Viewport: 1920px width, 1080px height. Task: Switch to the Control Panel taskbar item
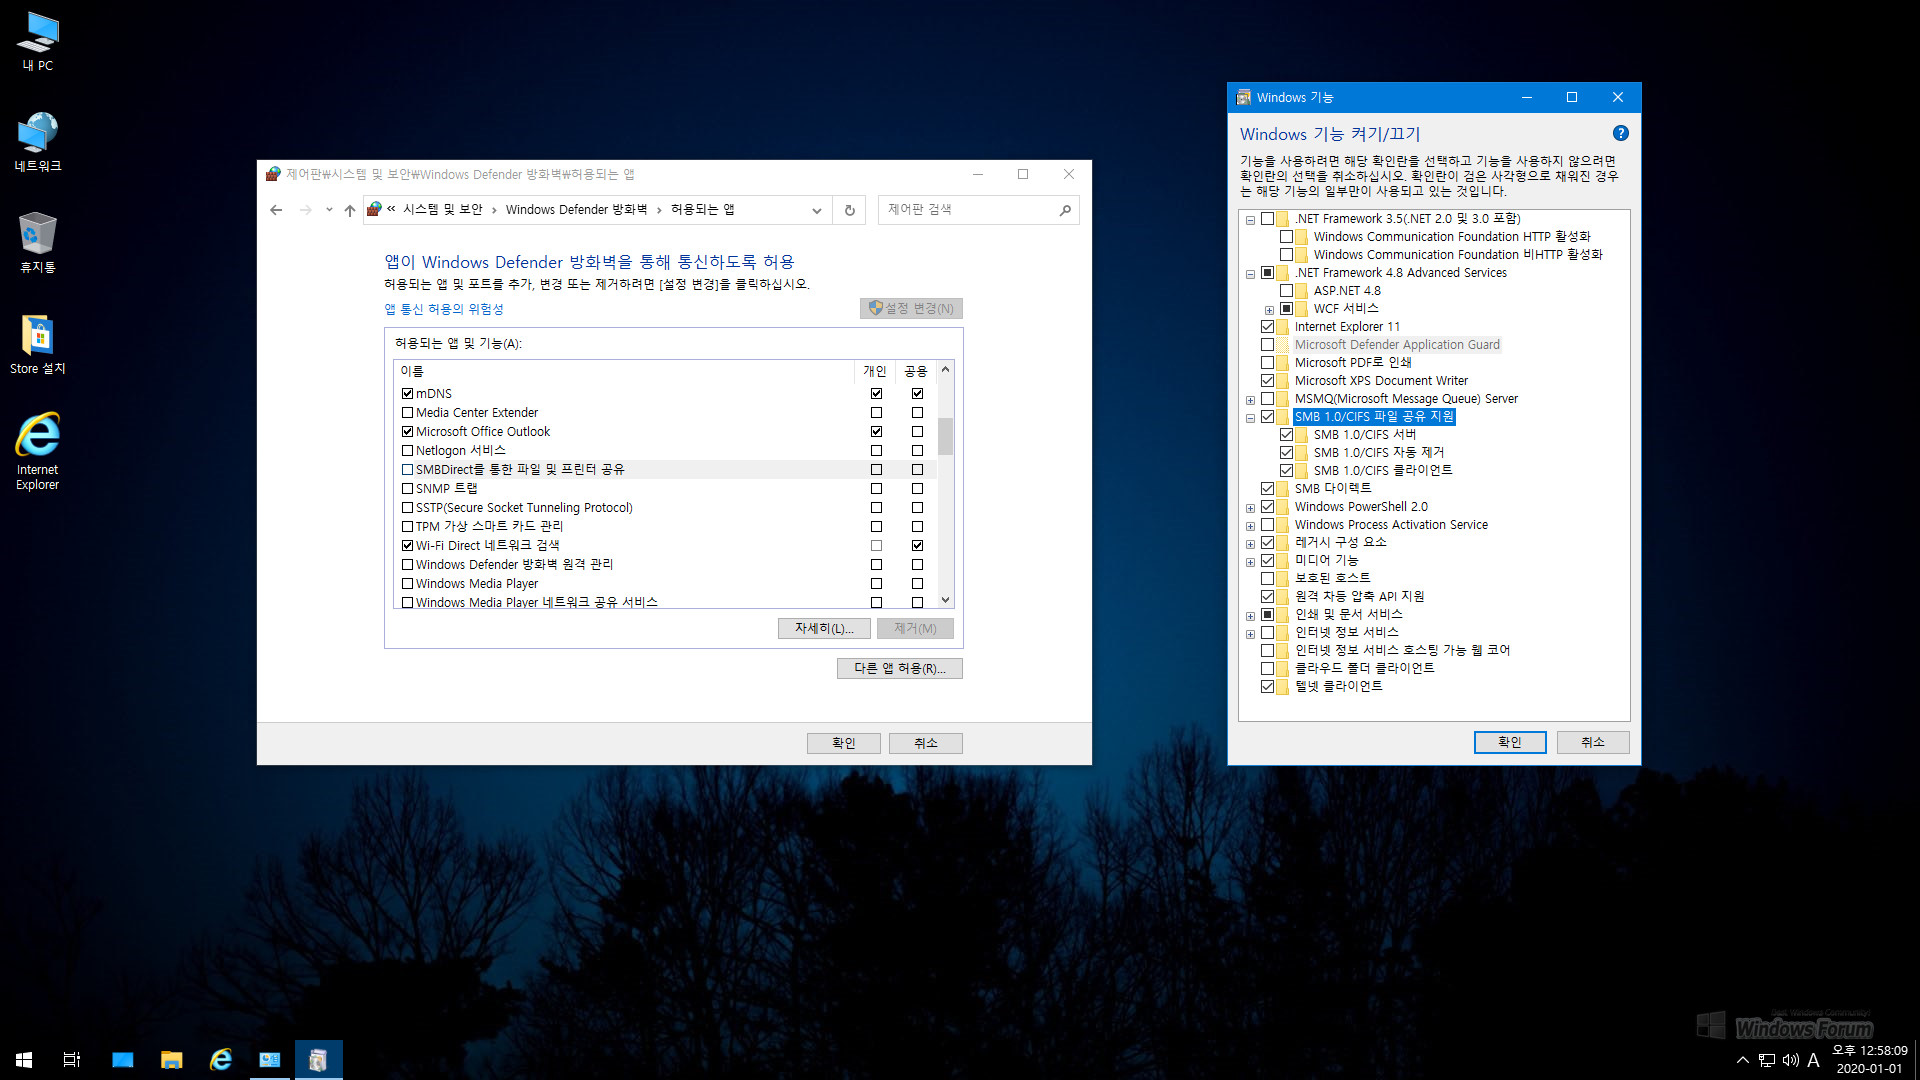click(x=270, y=1059)
